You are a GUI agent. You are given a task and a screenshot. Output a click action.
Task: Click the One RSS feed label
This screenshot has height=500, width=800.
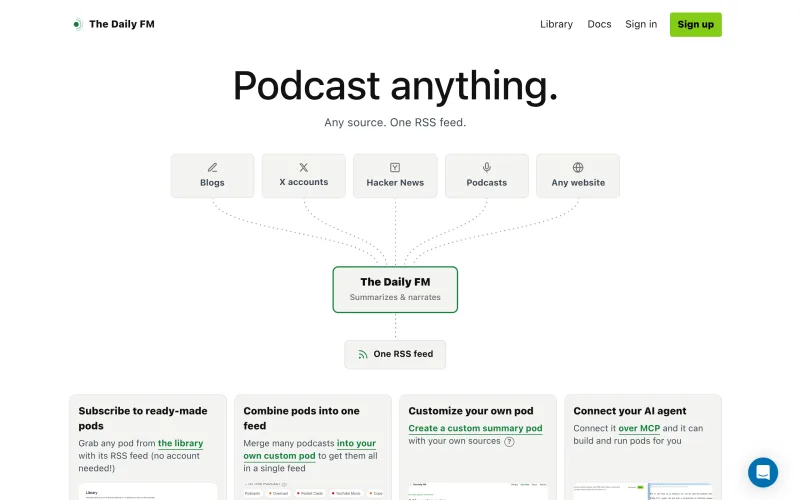(x=403, y=354)
